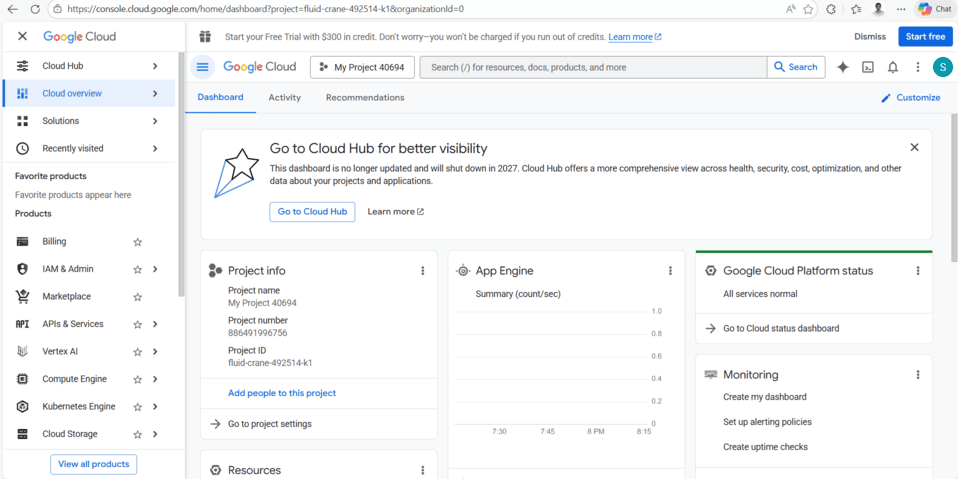The width and height of the screenshot is (958, 479).
Task: Click the IAM & Admin shield icon
Action: (22, 269)
